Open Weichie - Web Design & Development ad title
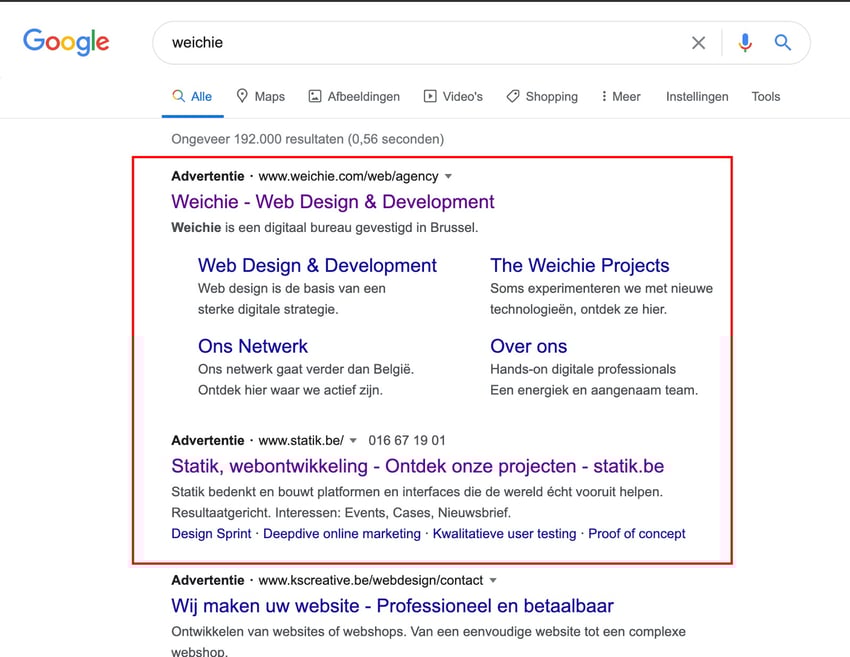Screen dimensions: 850x657 [333, 202]
